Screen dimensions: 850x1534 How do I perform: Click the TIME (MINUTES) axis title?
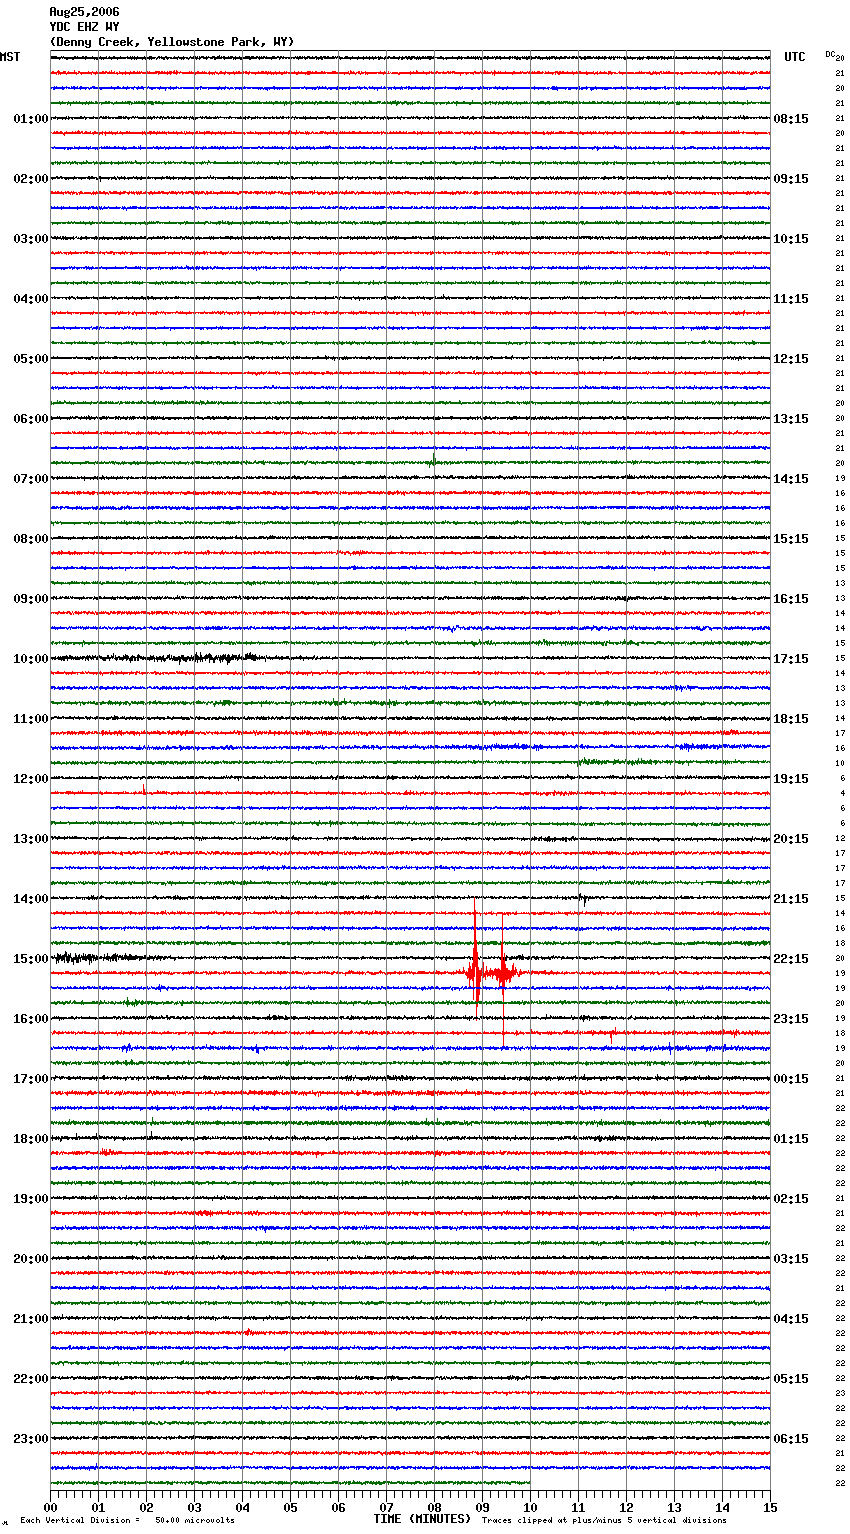click(x=422, y=1519)
